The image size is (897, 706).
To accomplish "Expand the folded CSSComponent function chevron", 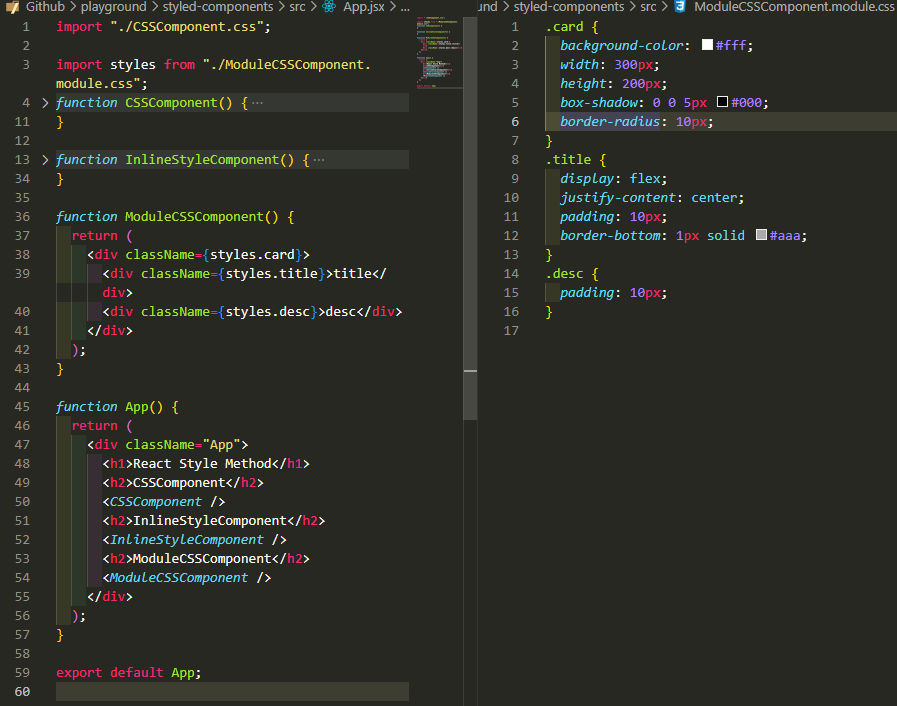I will (45, 103).
